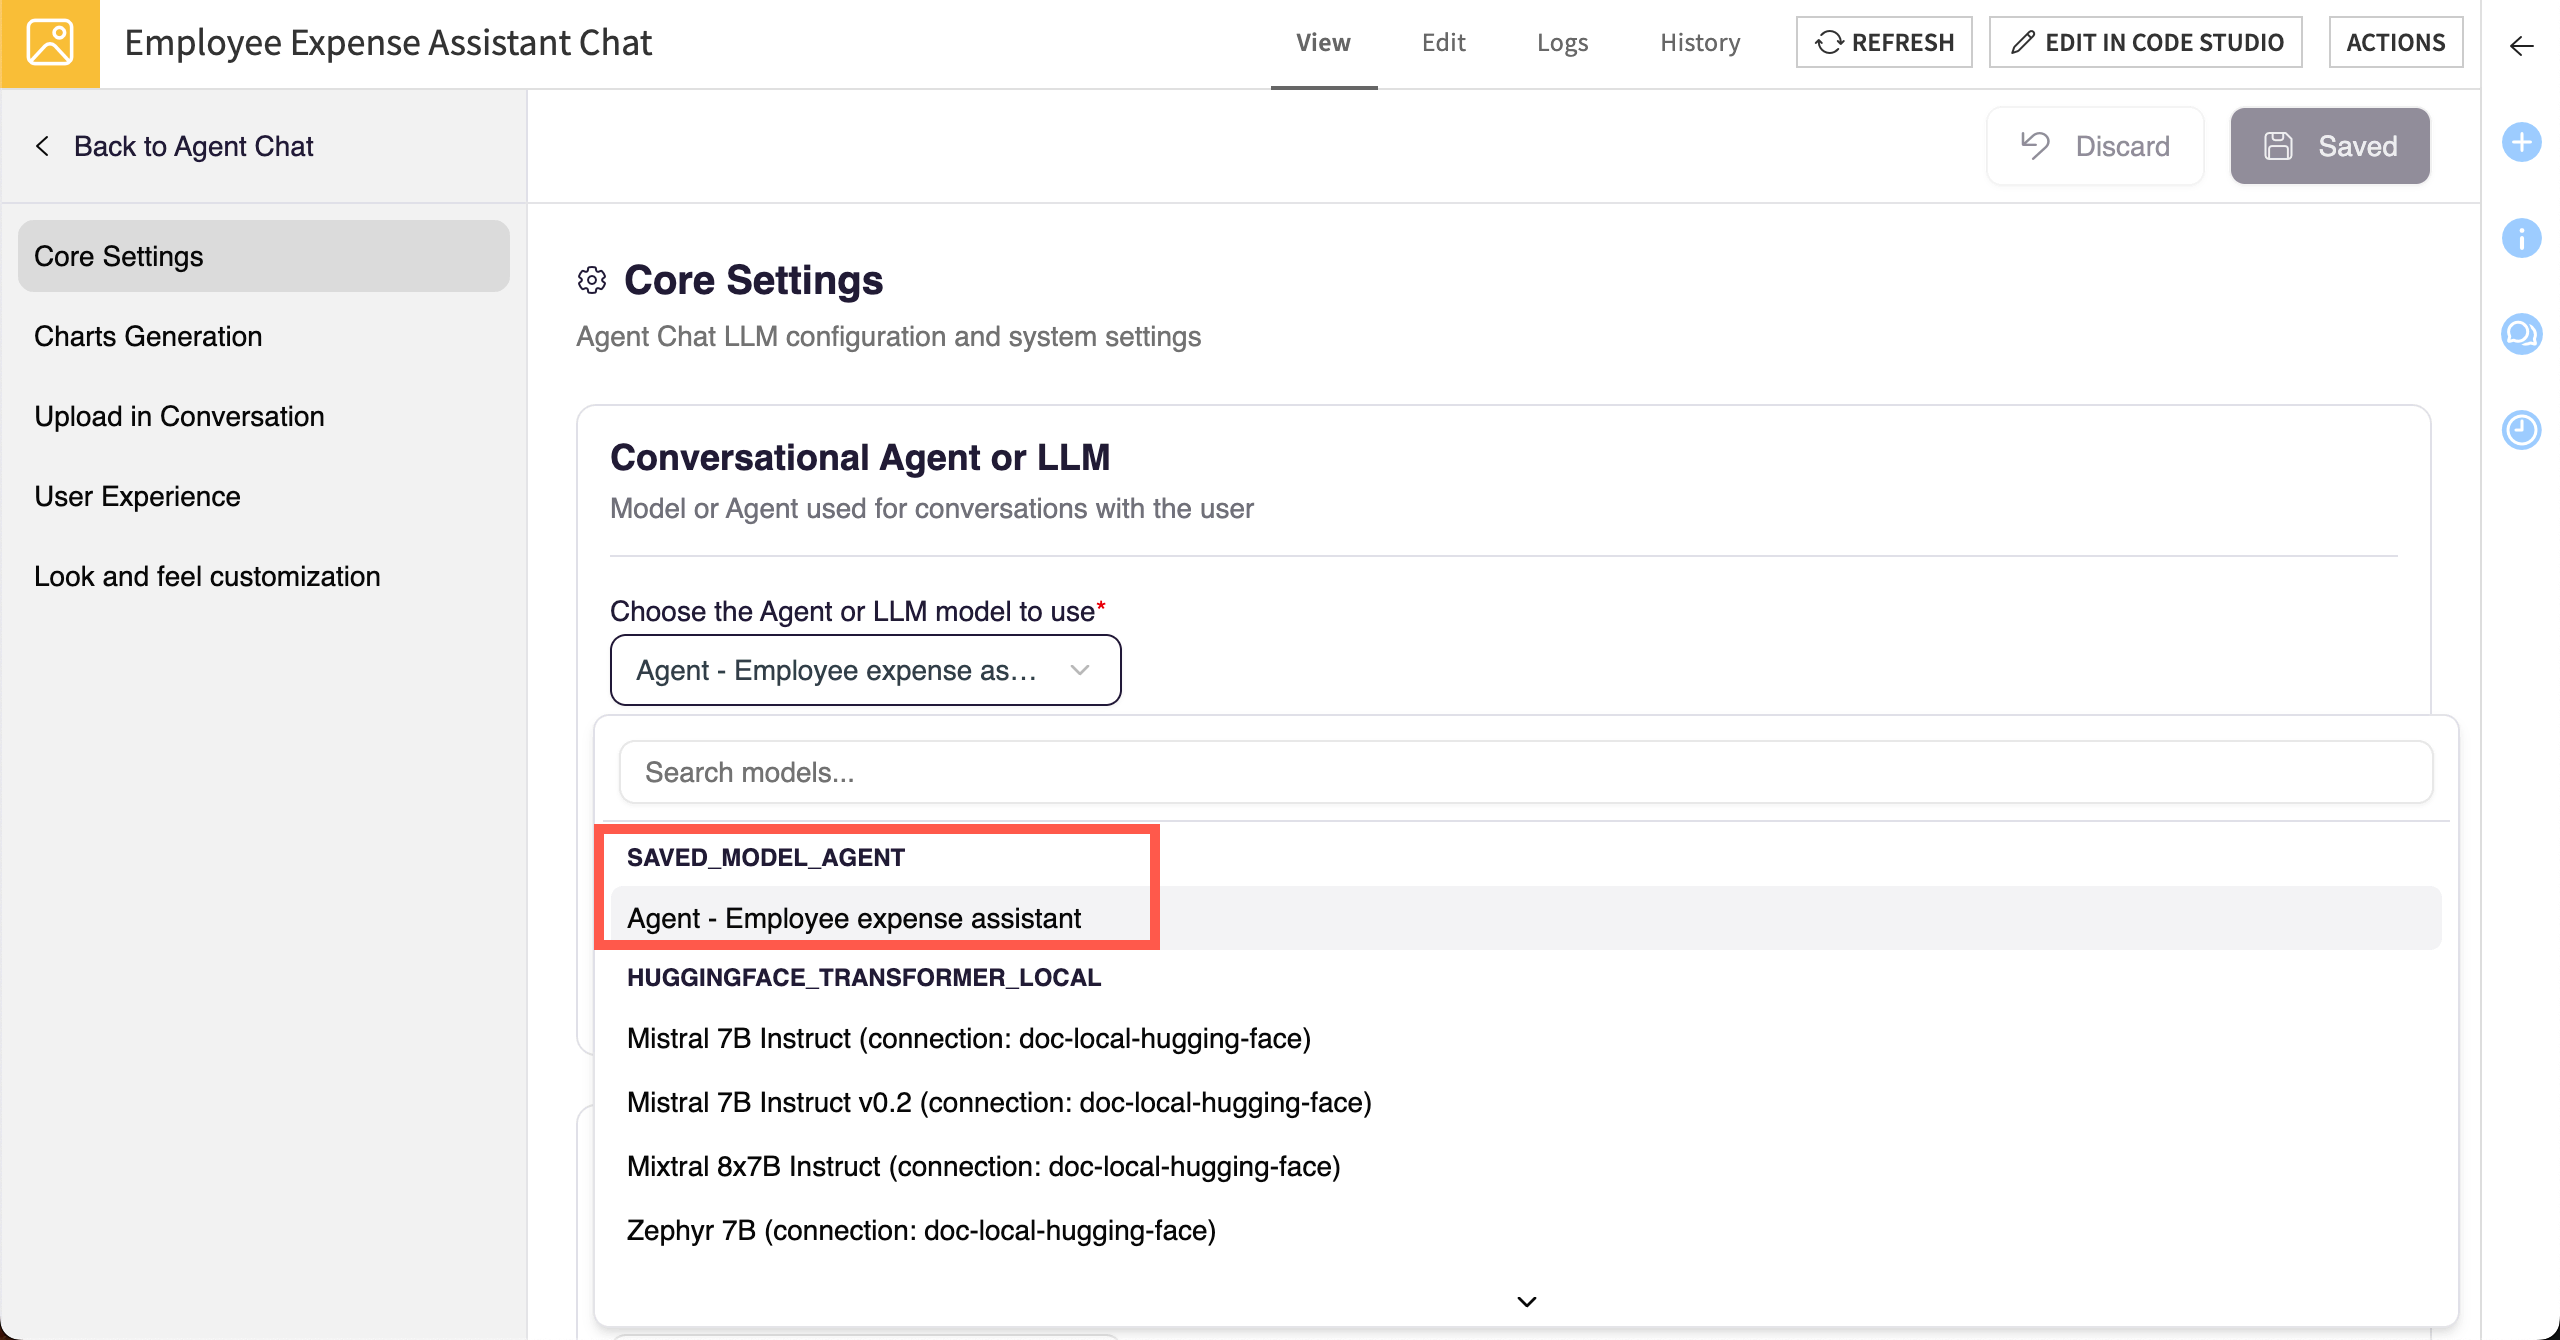Click the chevron beside Back to Agent Chat
Image resolution: width=2560 pixels, height=1340 pixels.
click(x=42, y=146)
